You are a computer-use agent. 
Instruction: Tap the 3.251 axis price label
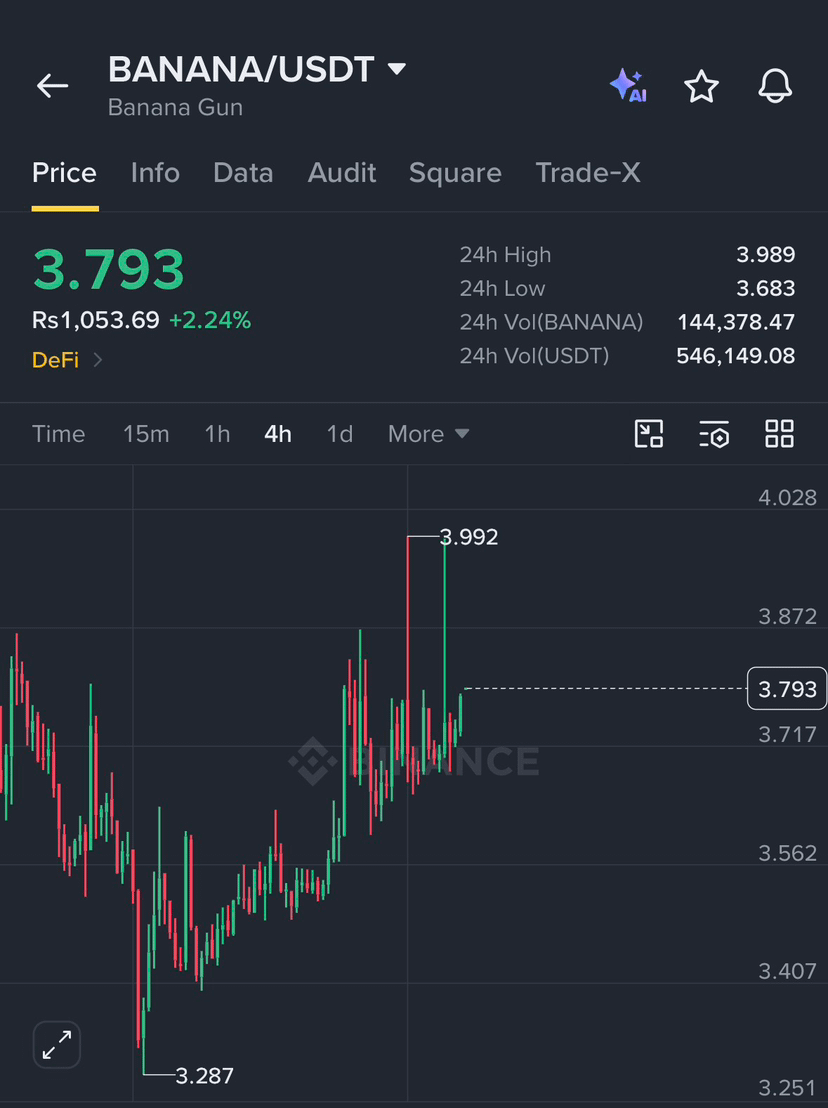[x=787, y=1088]
